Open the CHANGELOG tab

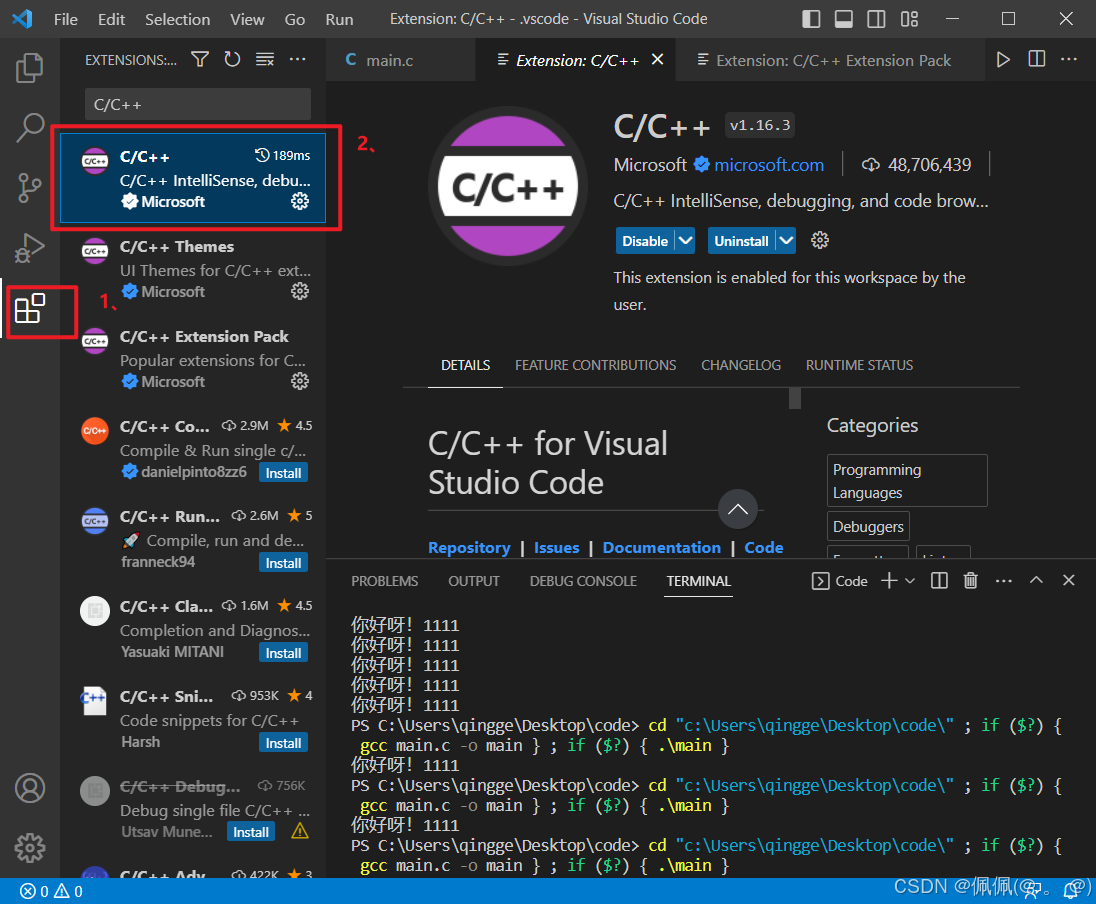point(741,365)
